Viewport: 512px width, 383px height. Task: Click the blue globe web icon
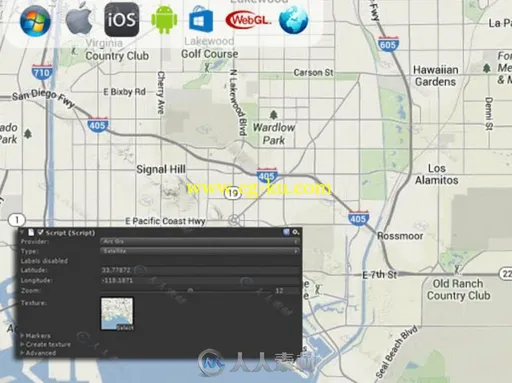click(293, 20)
